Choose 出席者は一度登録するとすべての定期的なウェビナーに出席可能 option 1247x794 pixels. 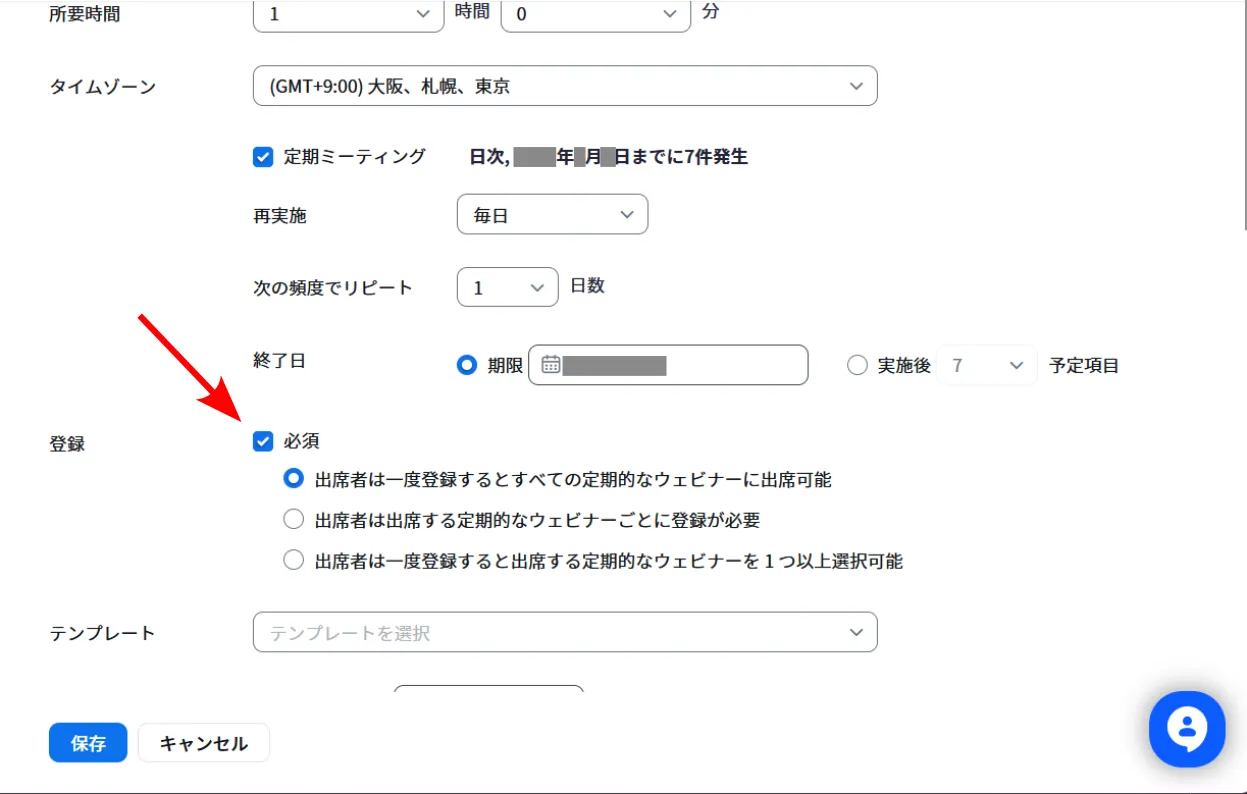pos(293,479)
